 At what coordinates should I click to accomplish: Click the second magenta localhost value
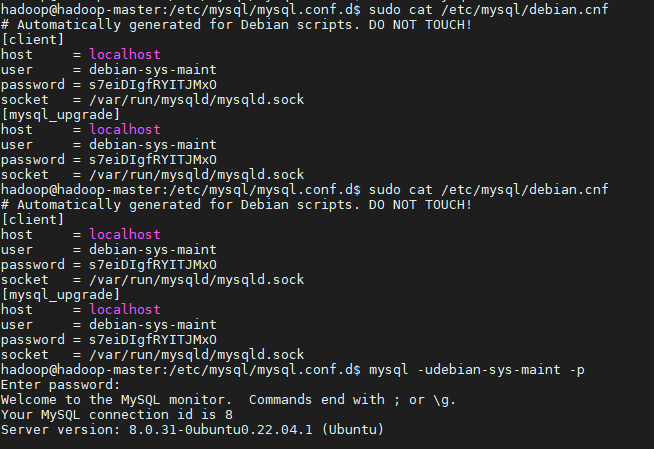pos(125,130)
